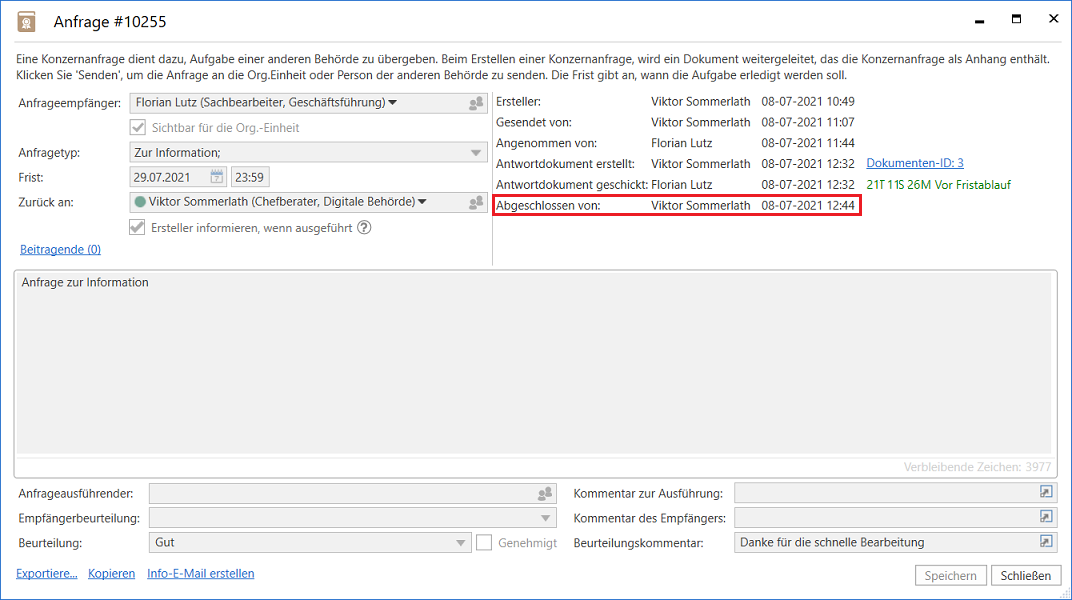This screenshot has height=600, width=1072.
Task: Click people icon in Anfrageausführender field
Action: [545, 493]
